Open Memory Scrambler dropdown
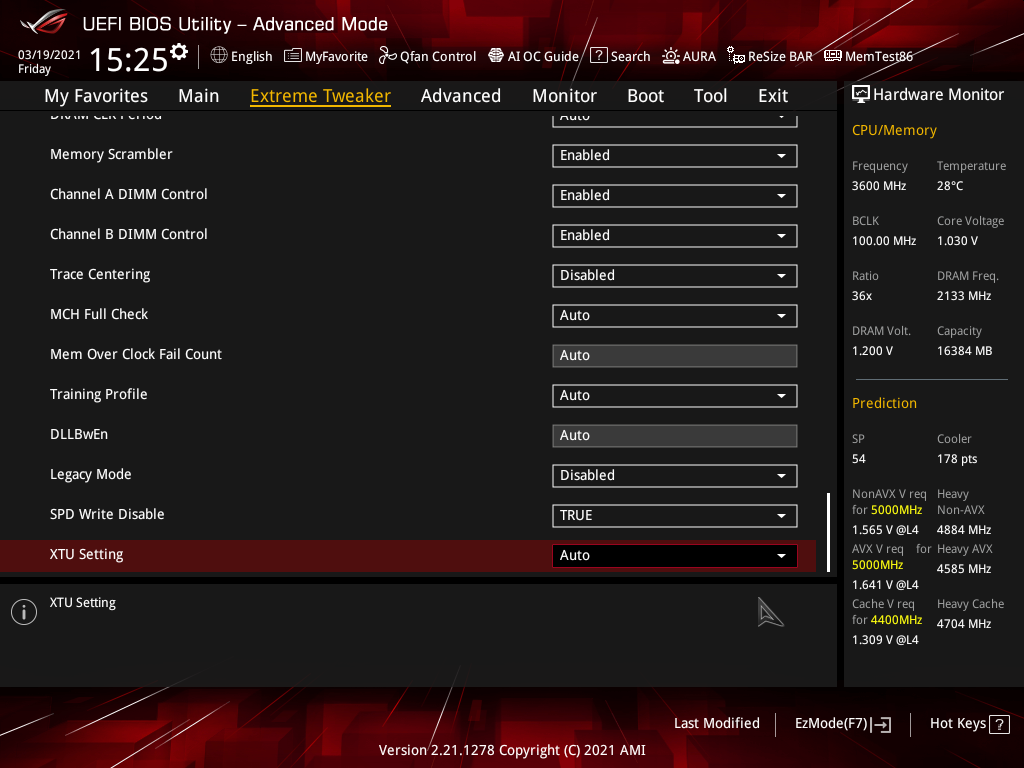The image size is (1024, 768). (x=675, y=155)
